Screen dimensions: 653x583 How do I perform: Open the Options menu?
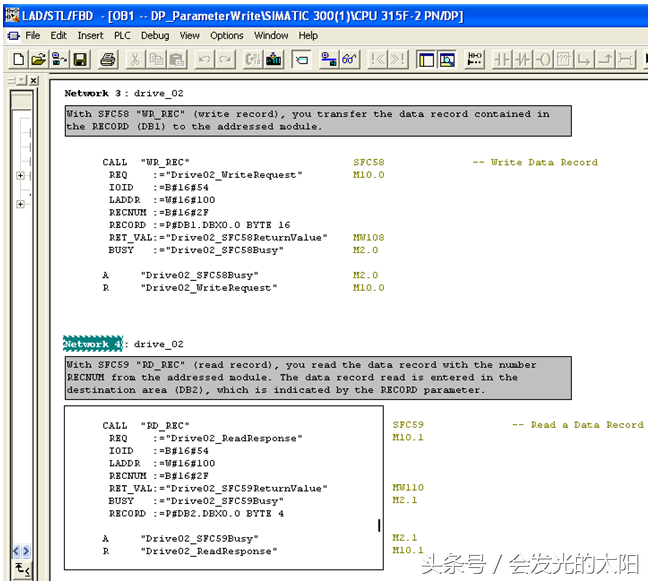coord(226,35)
